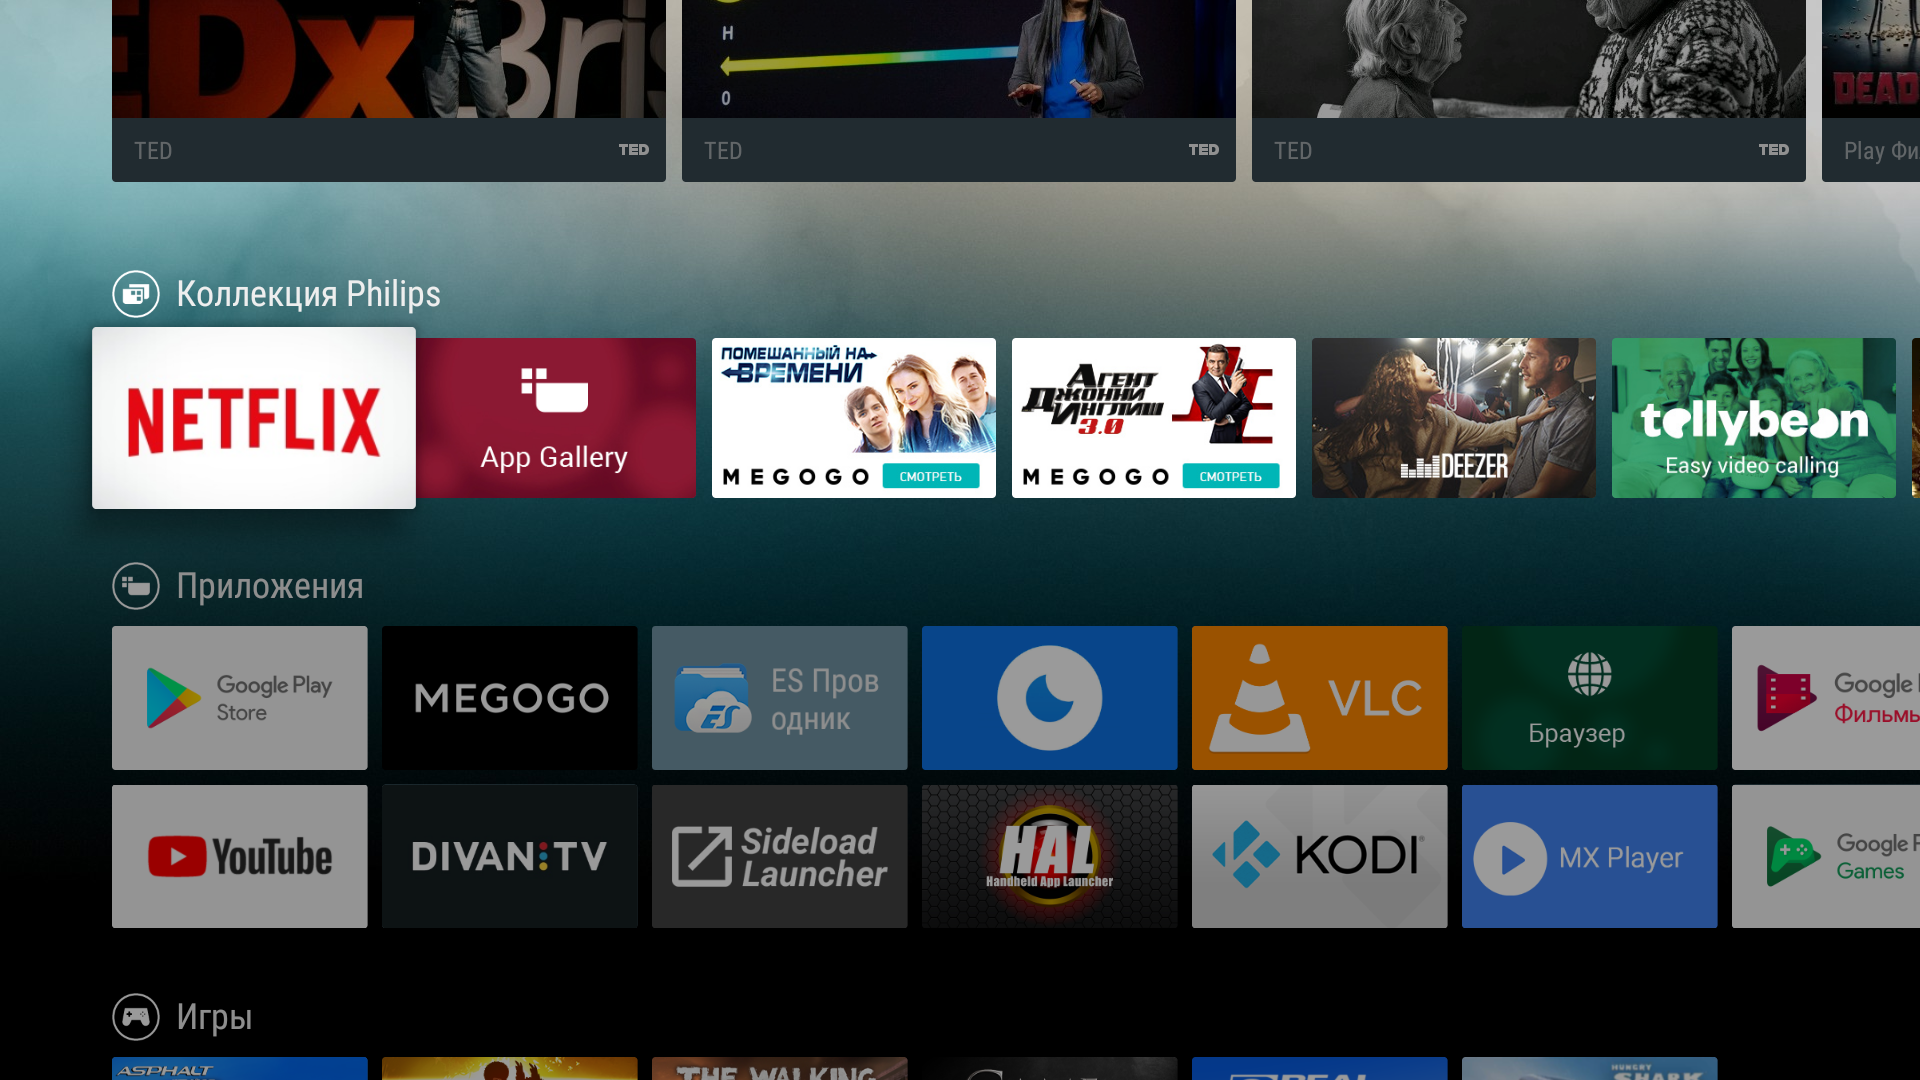This screenshot has width=1920, height=1080.
Task: Open YouTube app
Action: (x=240, y=857)
